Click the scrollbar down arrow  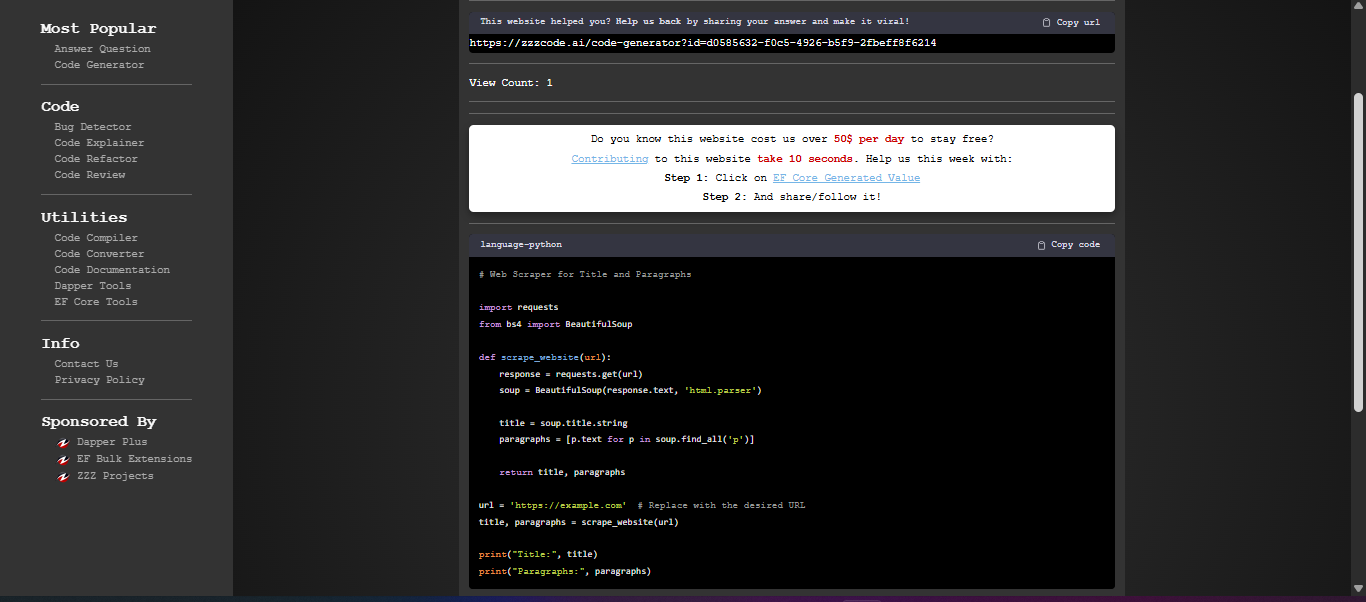tap(1358, 588)
